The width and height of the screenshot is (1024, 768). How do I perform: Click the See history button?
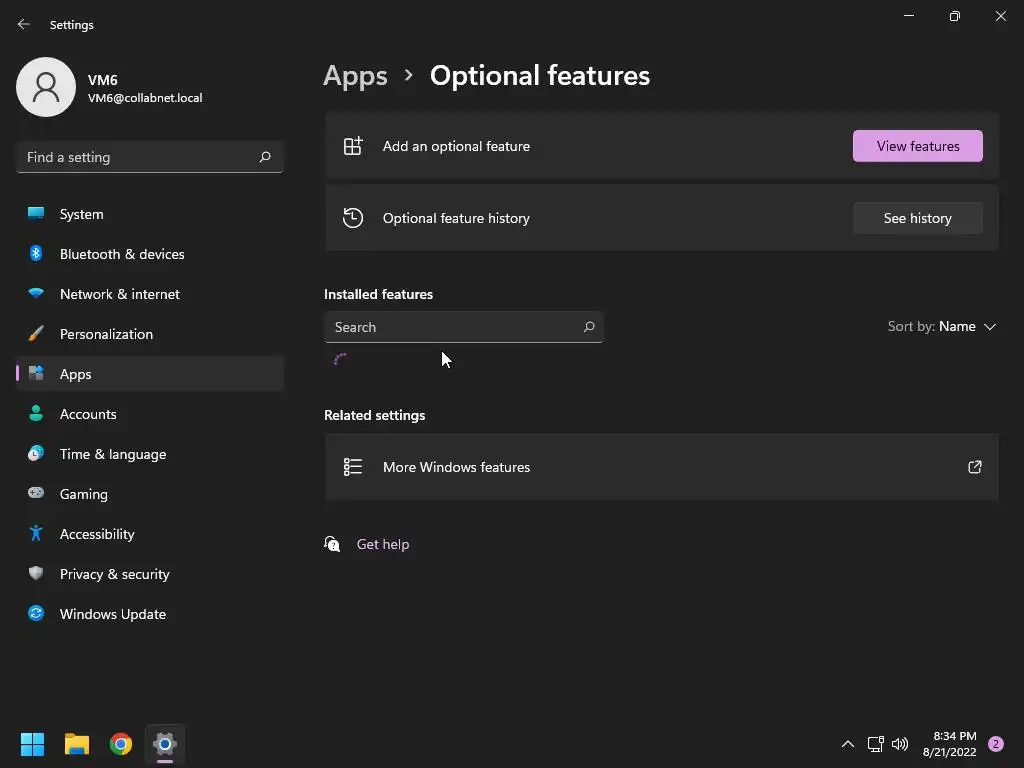(x=917, y=218)
